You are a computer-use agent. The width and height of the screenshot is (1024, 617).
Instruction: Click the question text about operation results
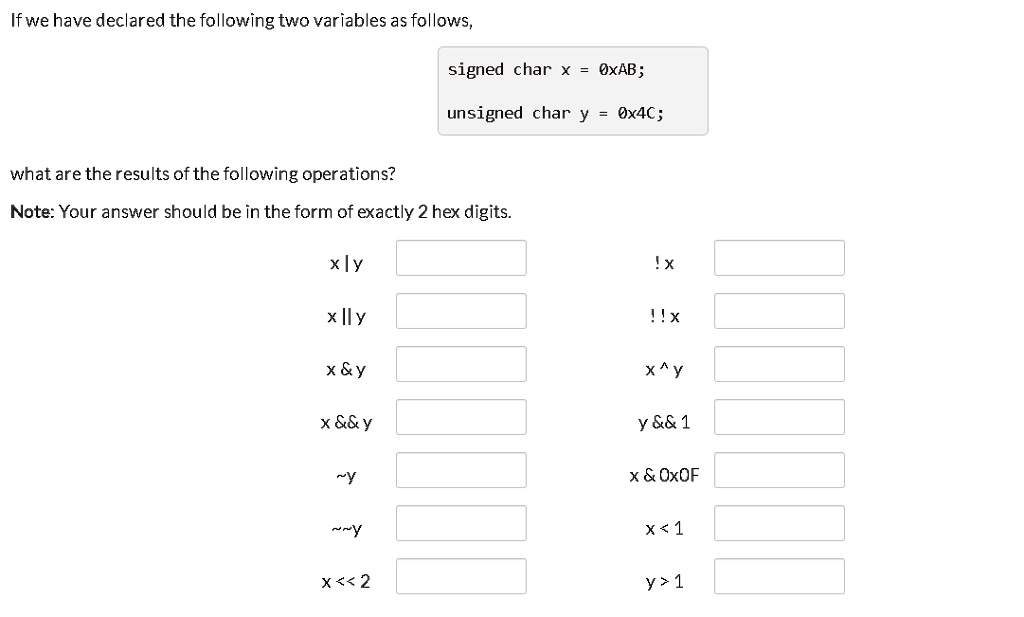tap(203, 174)
